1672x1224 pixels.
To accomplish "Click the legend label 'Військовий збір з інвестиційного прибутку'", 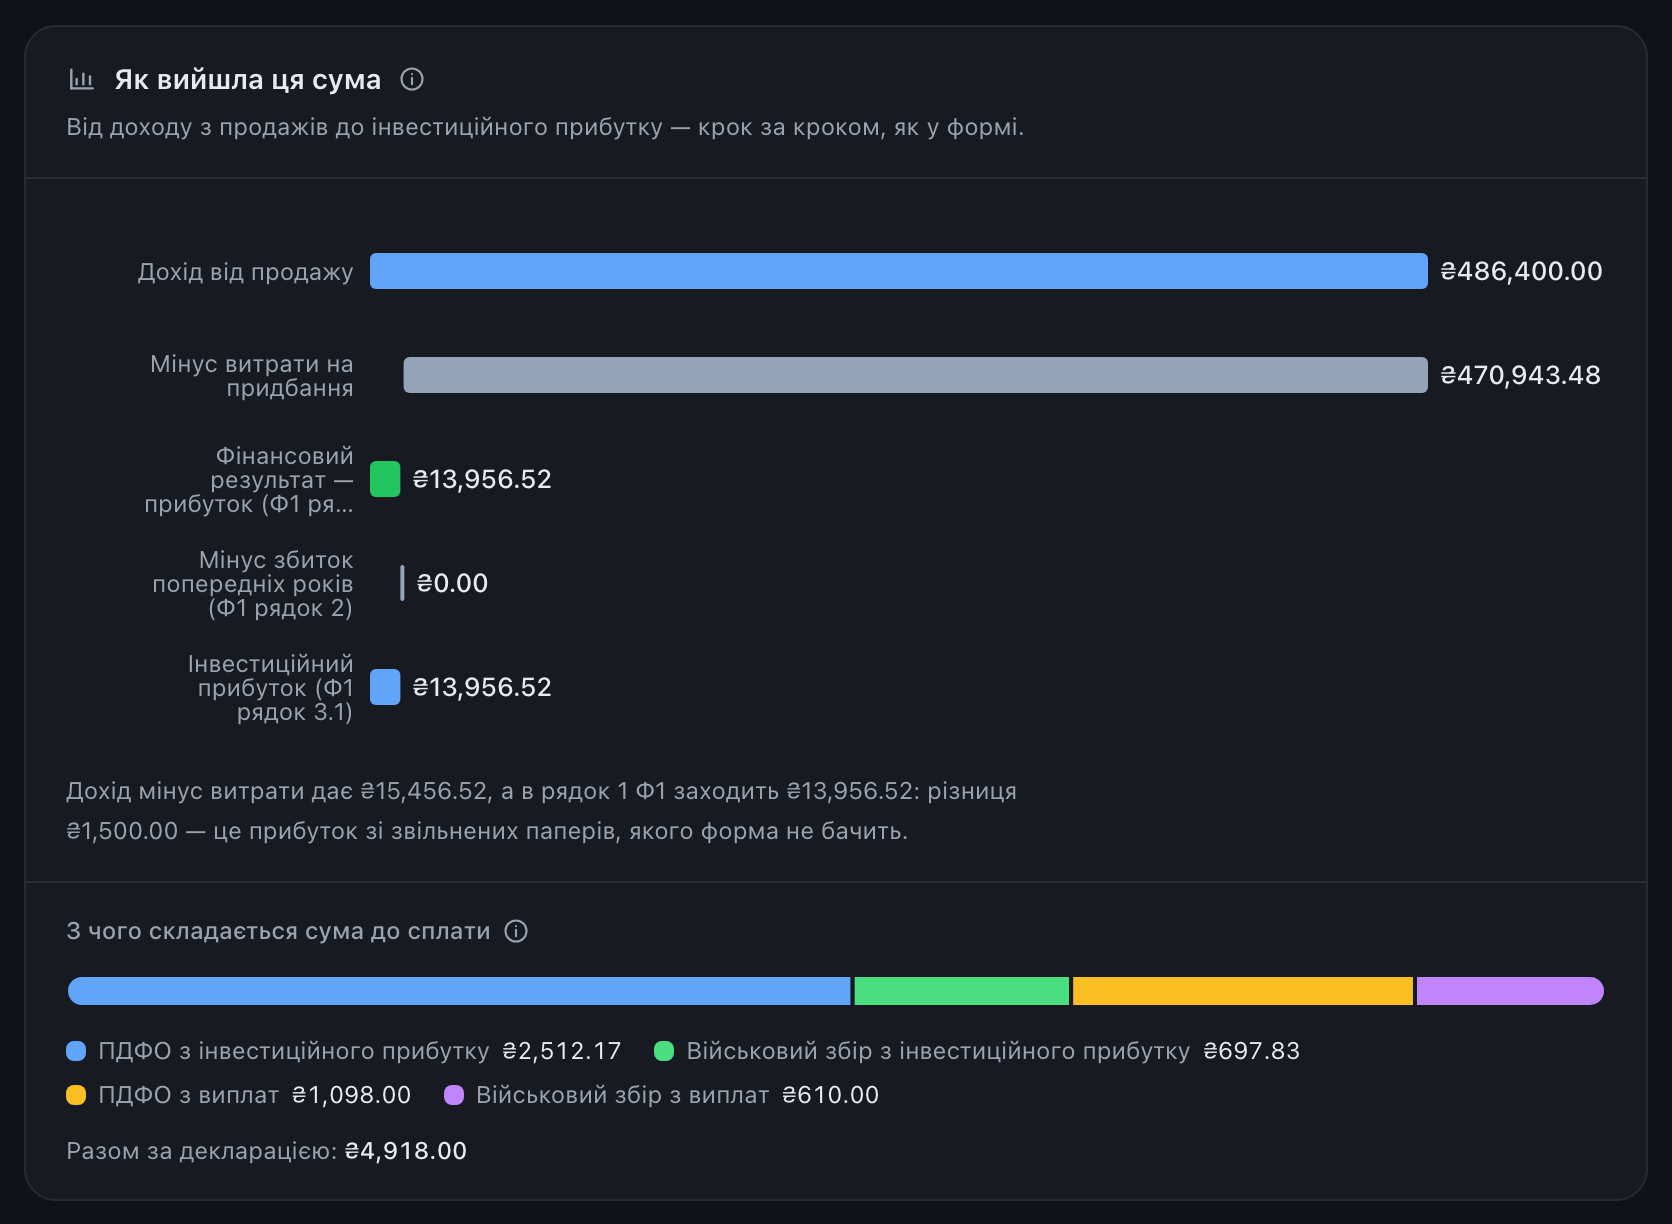I will (x=938, y=1051).
